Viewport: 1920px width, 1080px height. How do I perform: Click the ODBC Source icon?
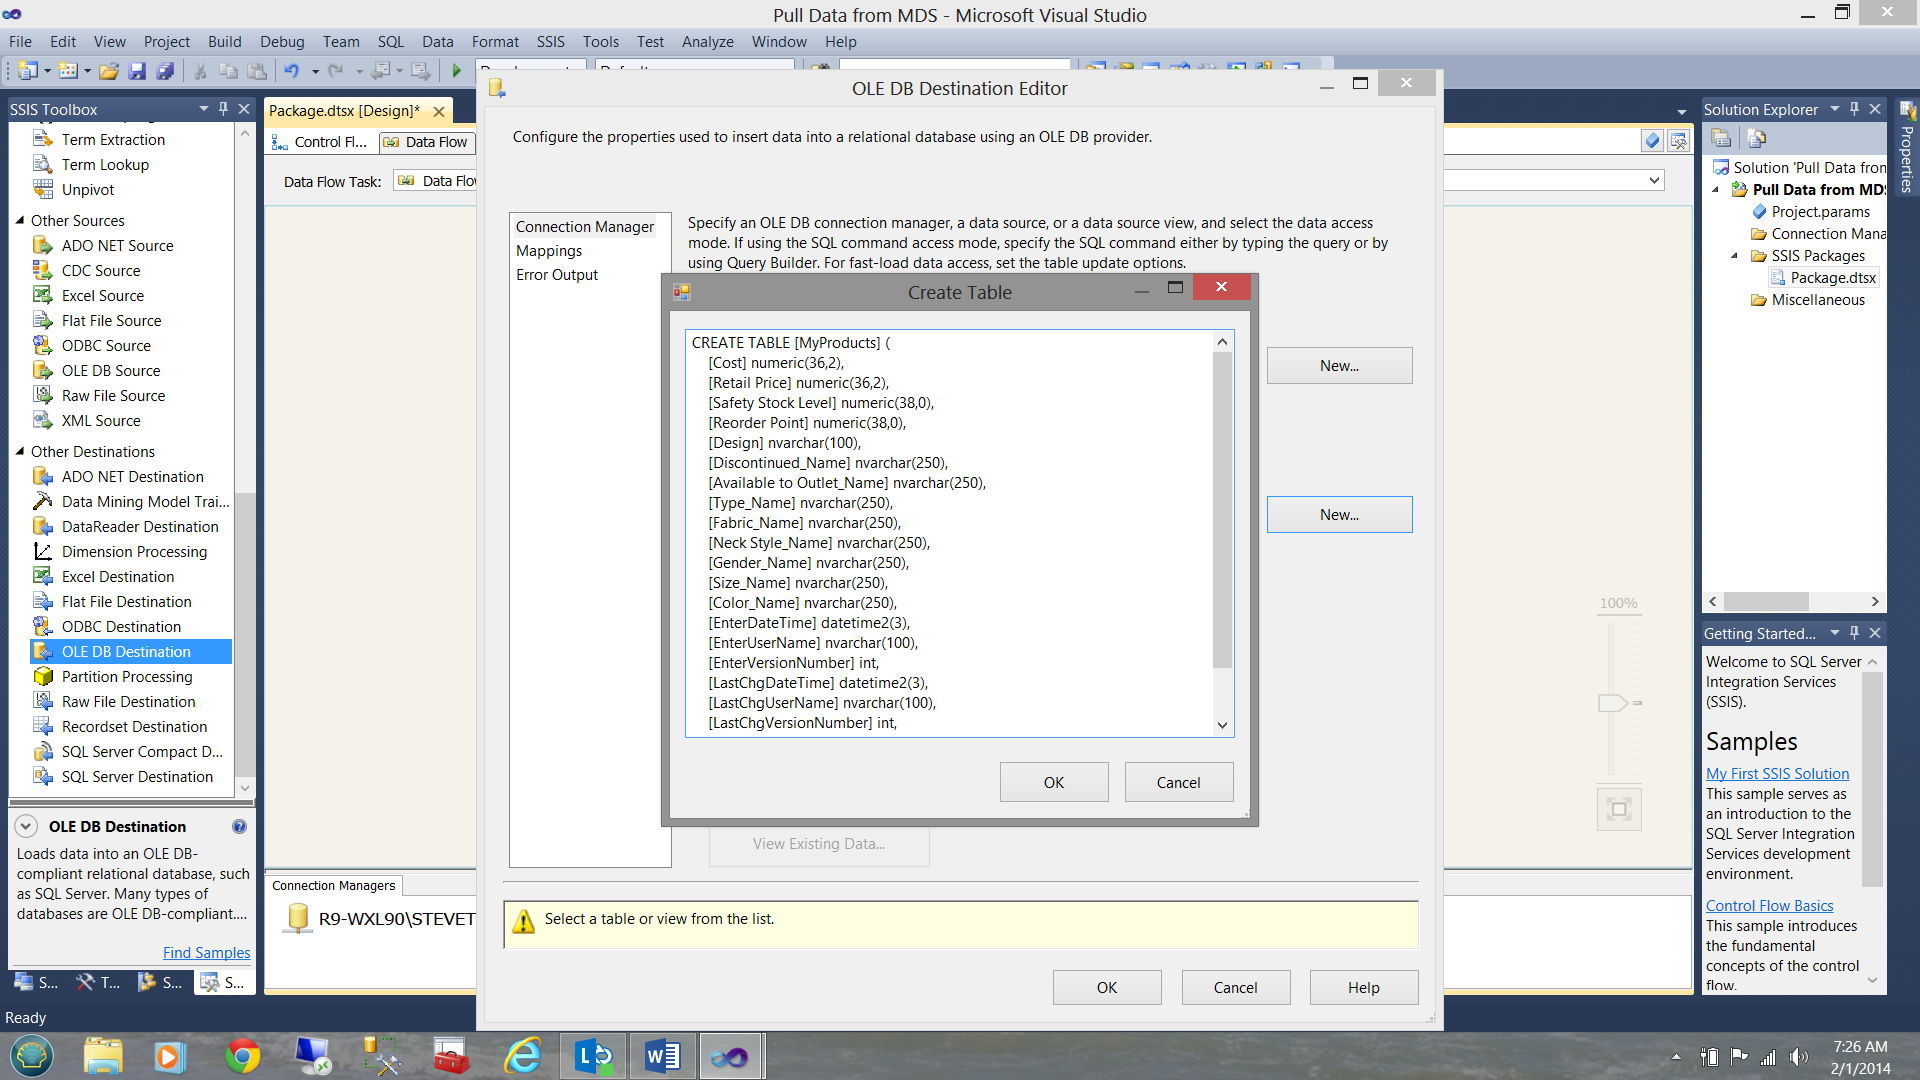coord(42,344)
